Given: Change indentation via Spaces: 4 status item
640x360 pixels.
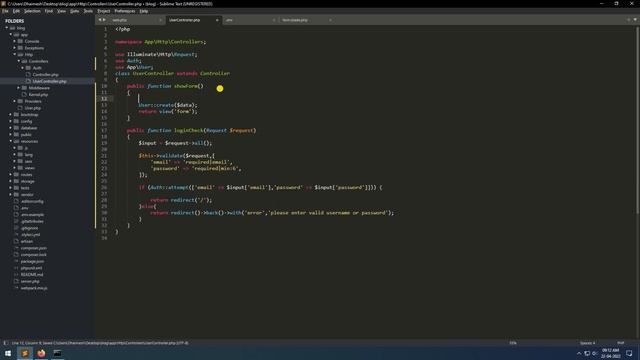Looking at the screenshot, I should (587, 343).
